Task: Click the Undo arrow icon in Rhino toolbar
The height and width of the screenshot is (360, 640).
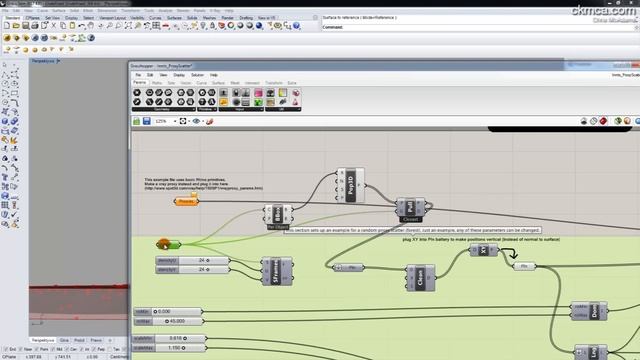Action: 82,26
